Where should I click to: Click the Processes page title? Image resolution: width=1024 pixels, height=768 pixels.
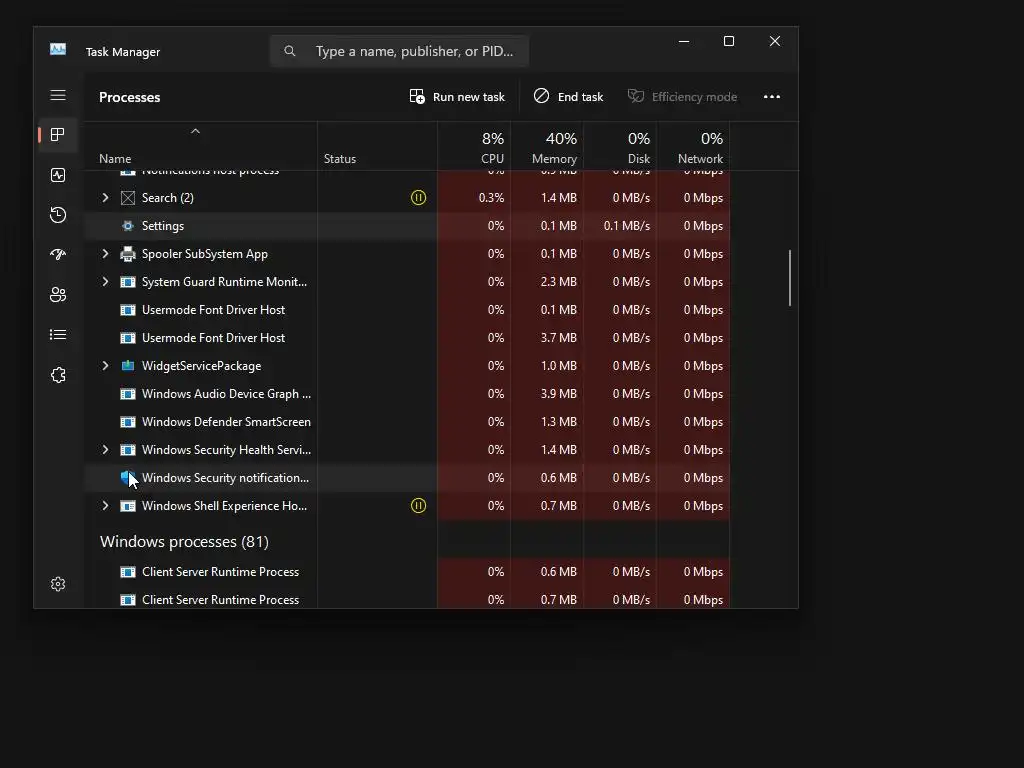[x=129, y=97]
